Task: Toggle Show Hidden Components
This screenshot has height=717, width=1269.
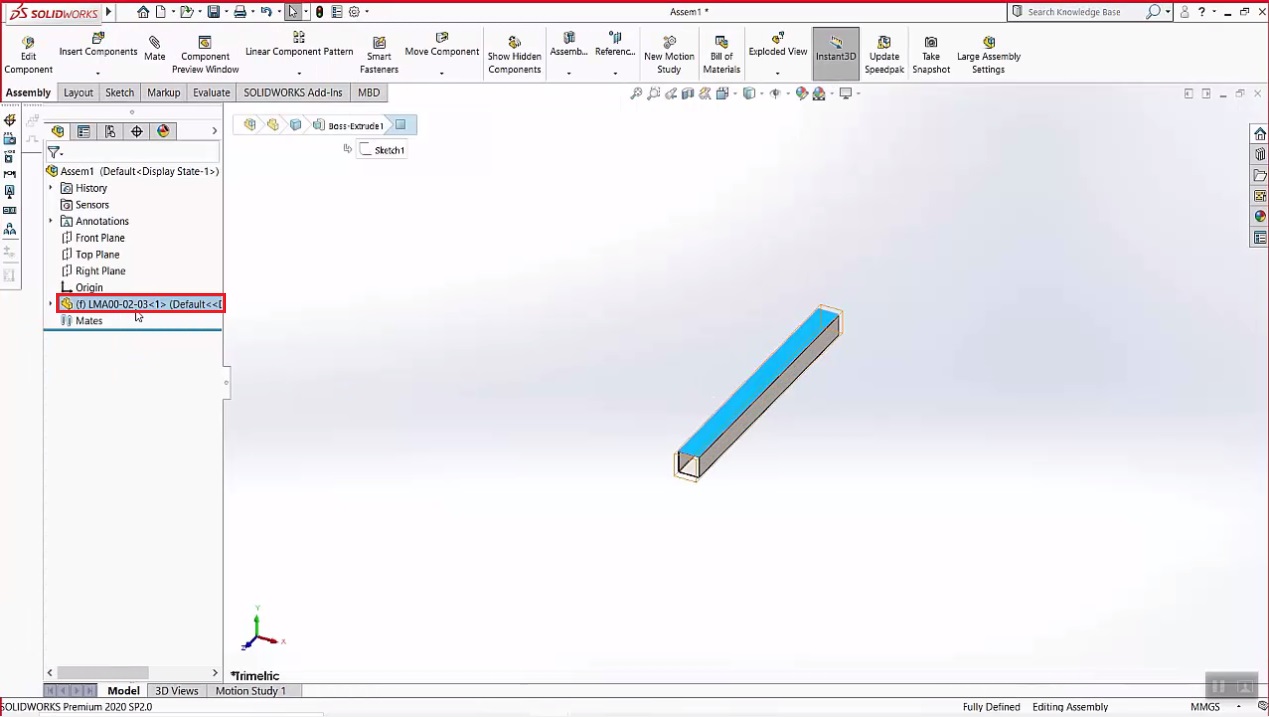Action: 514,50
